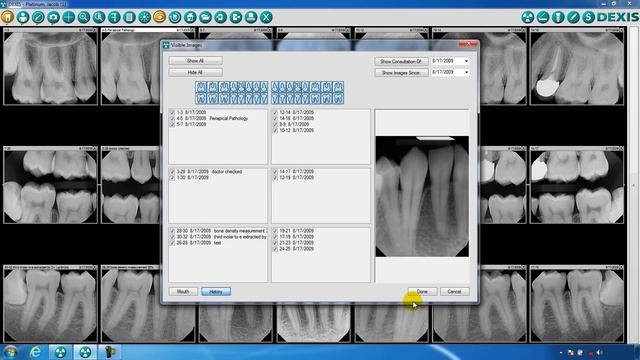
Task: Toggle the 24-25 8/17/2009 checkbox
Action: pyautogui.click(x=275, y=249)
